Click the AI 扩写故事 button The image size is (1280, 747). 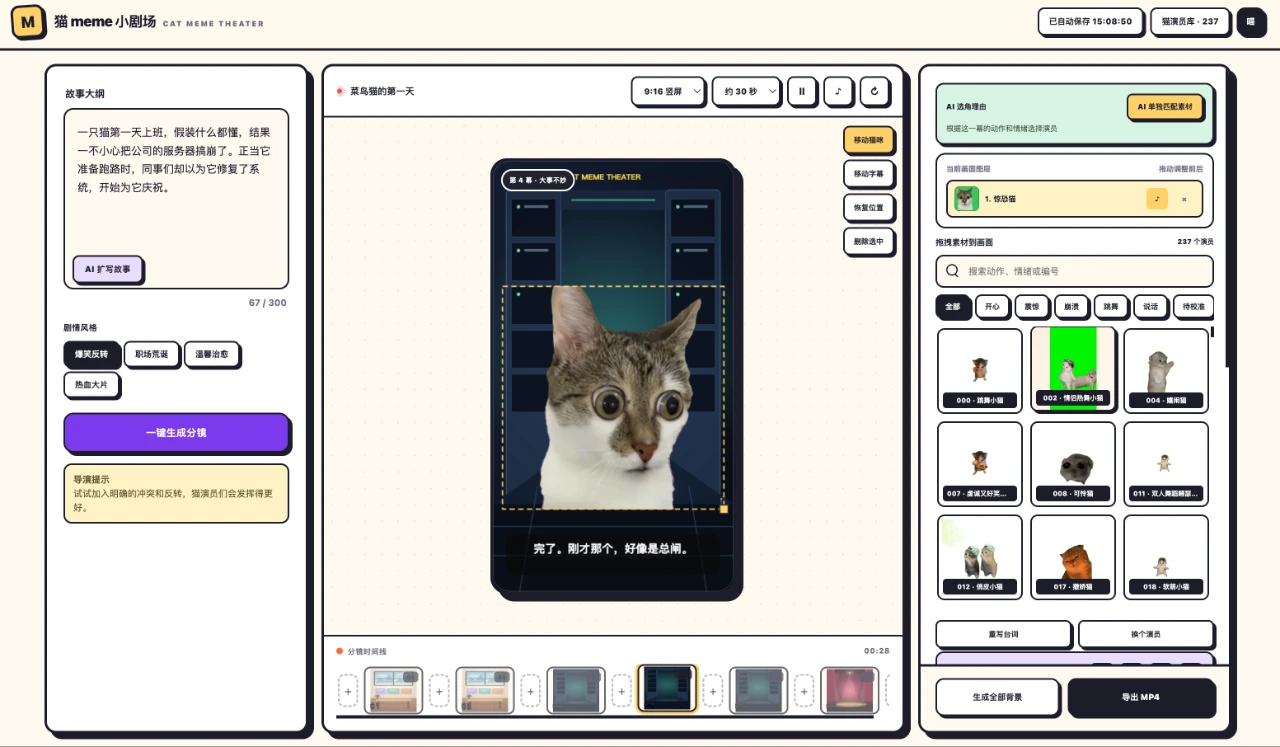click(x=108, y=269)
